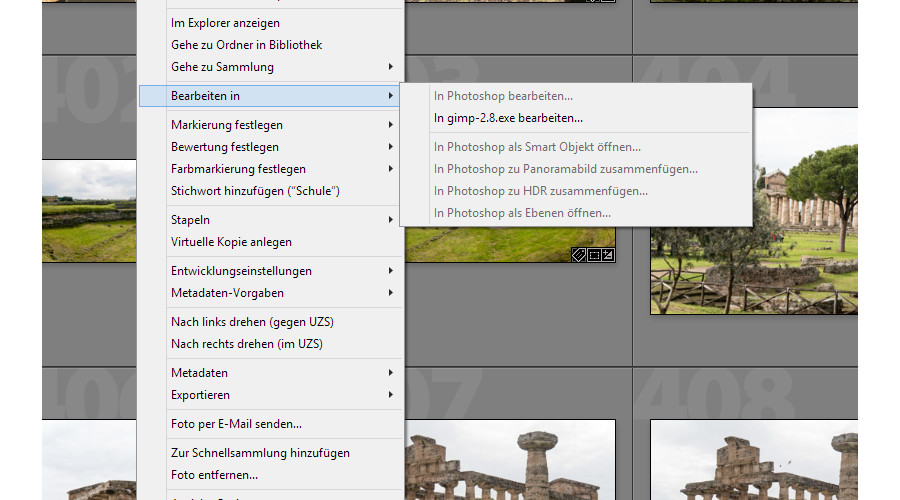Image resolution: width=900 pixels, height=500 pixels.
Task: Click 'Foto entfernen...' menu entry
Action: click(214, 475)
